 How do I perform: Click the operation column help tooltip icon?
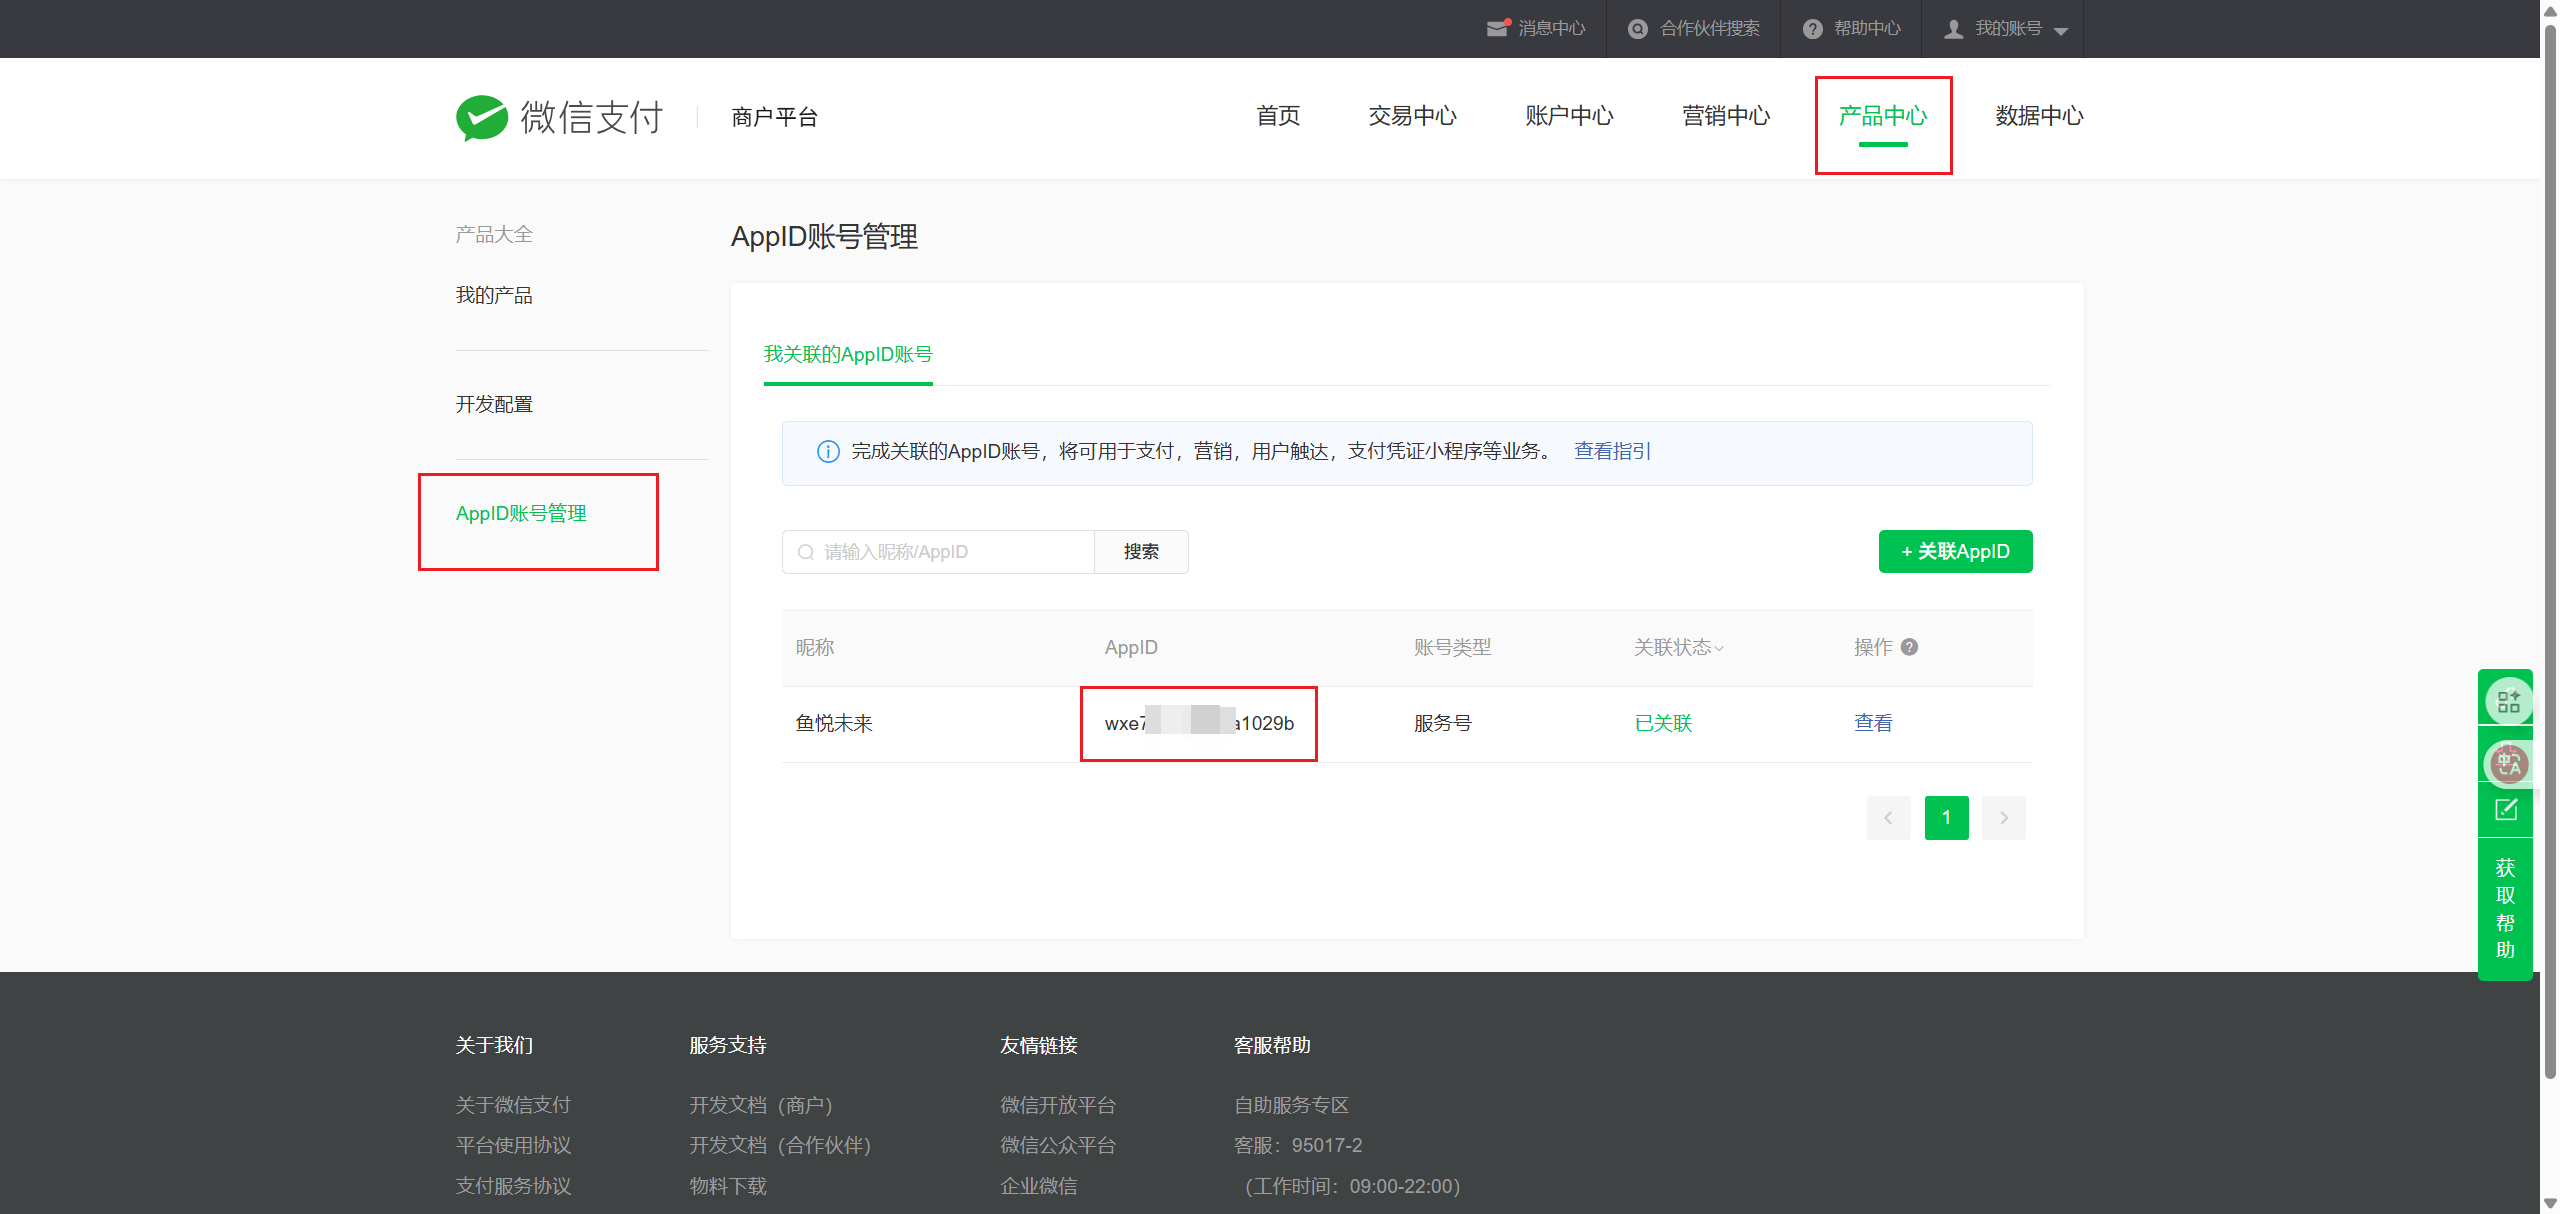[1909, 647]
